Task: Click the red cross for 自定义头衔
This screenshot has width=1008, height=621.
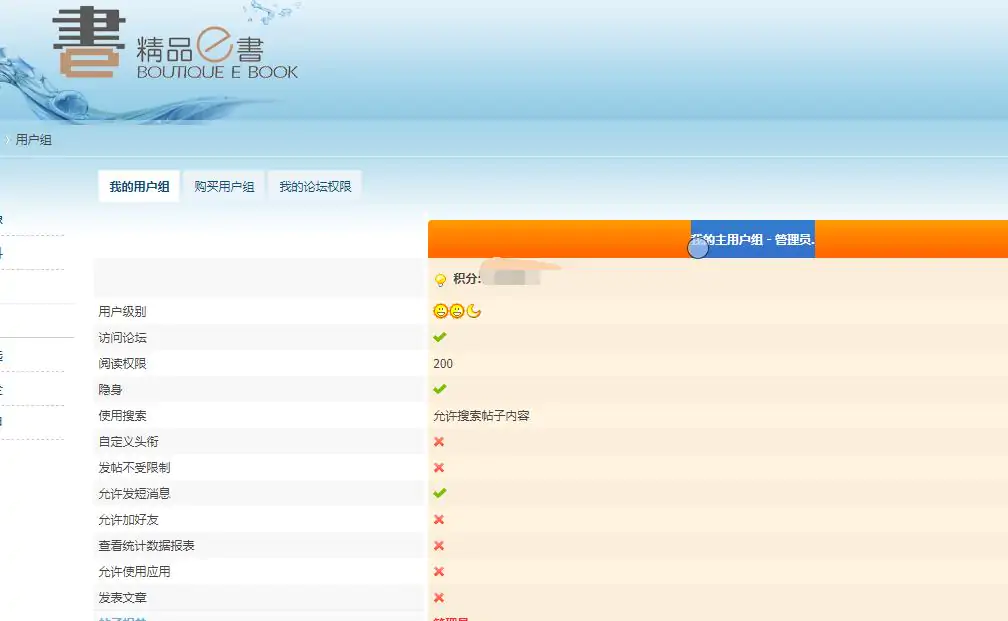Action: pyautogui.click(x=439, y=442)
